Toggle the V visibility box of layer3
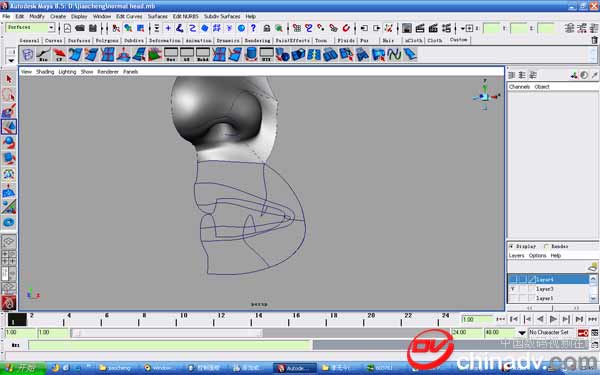 point(513,289)
